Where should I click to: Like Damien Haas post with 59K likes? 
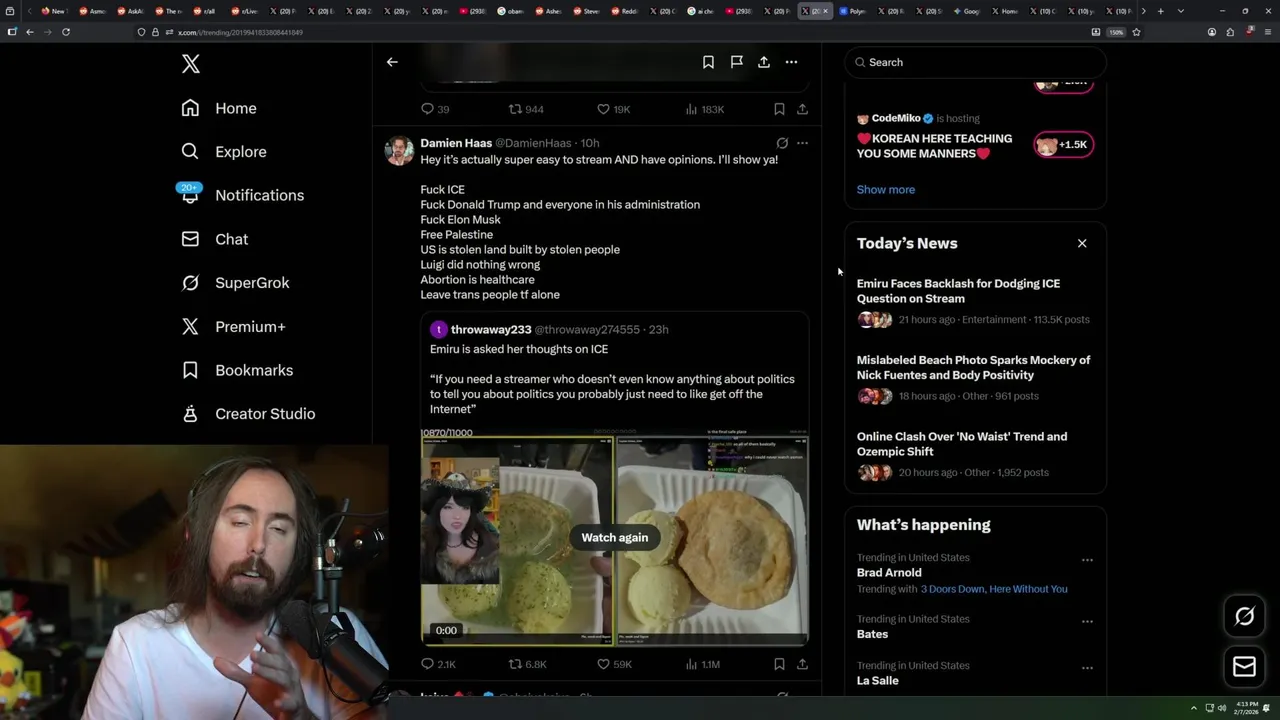(x=614, y=664)
